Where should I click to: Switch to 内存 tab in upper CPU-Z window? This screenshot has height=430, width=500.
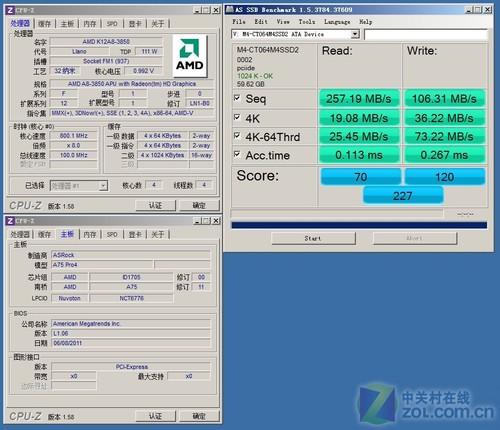(x=90, y=24)
